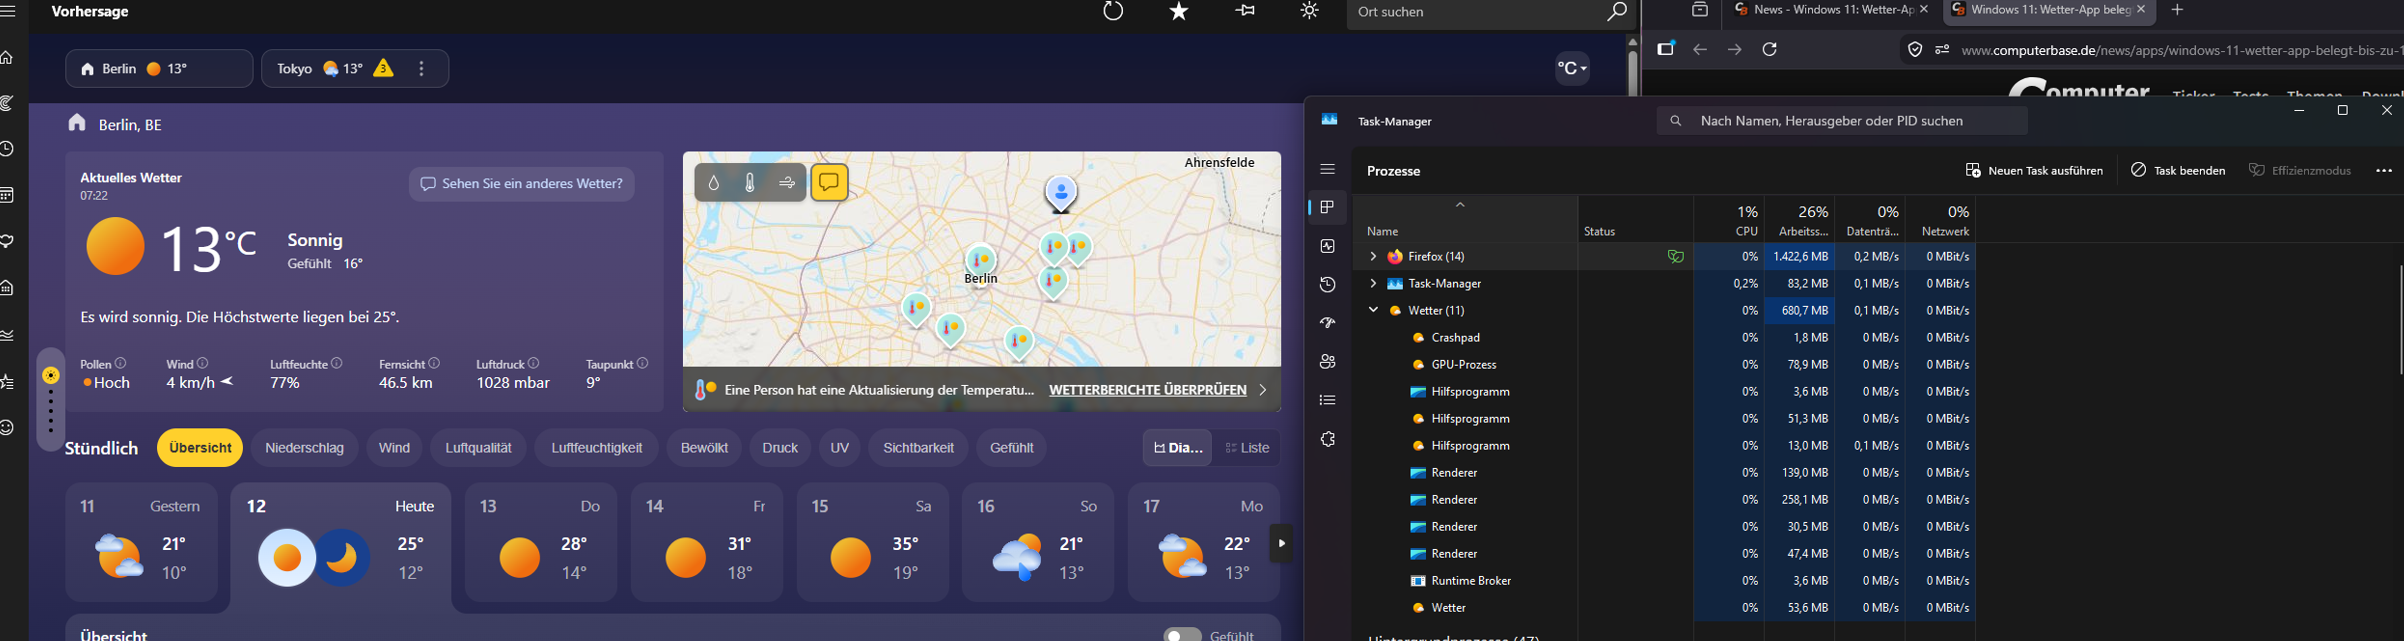This screenshot has height=641, width=2404.
Task: Open Task Manager Processes sidebar icon
Action: tap(1327, 207)
